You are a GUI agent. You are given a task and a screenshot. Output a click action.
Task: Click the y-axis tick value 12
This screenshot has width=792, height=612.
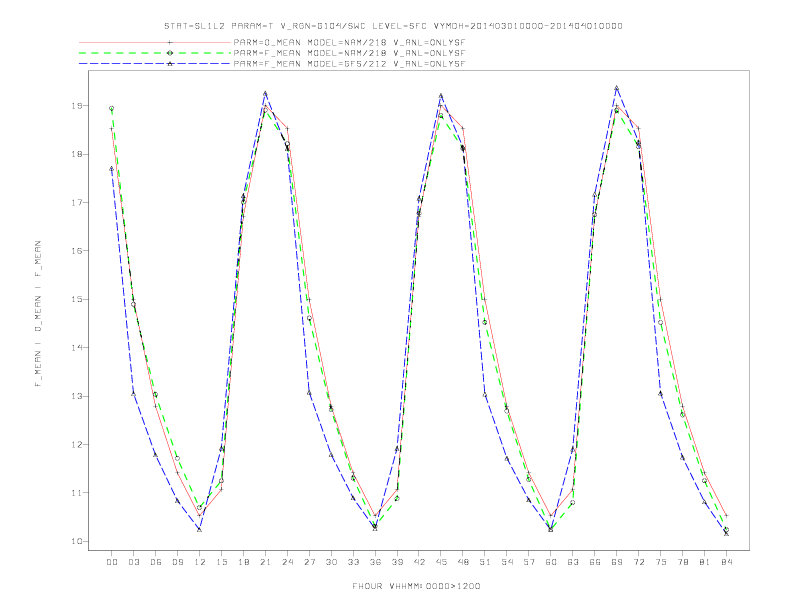pyautogui.click(x=77, y=445)
